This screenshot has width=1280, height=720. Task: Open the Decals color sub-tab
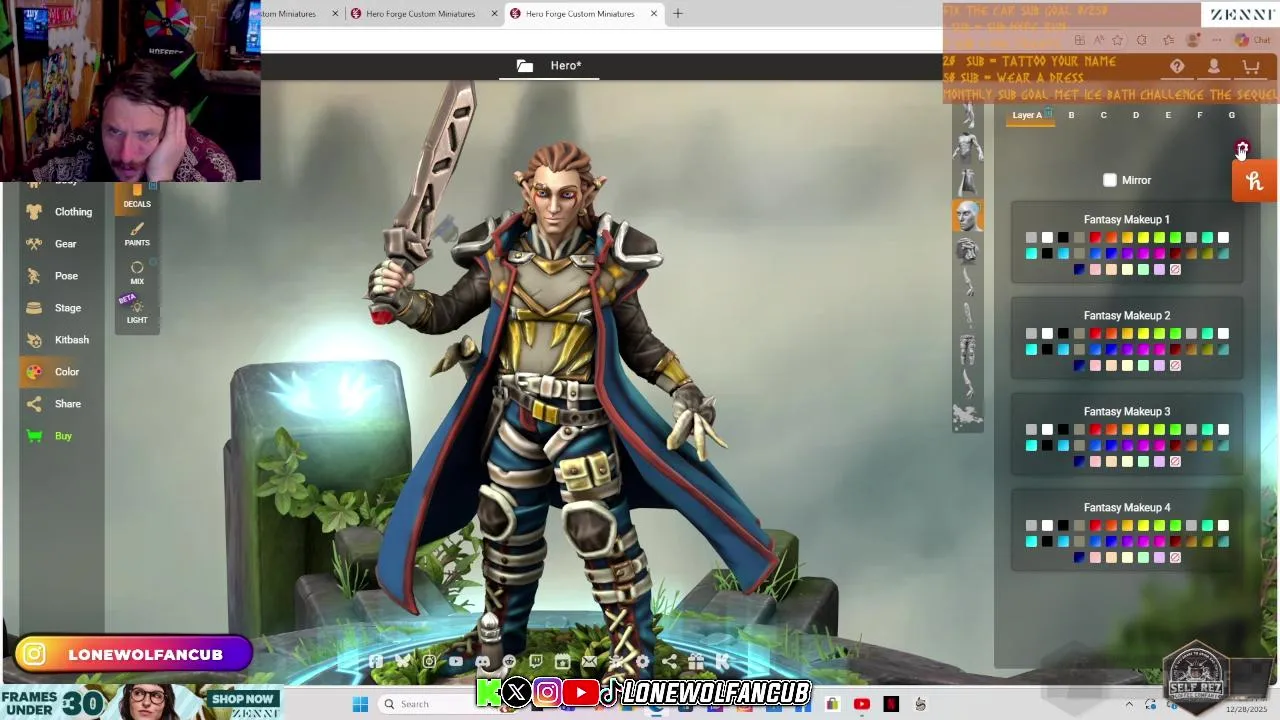(x=137, y=196)
